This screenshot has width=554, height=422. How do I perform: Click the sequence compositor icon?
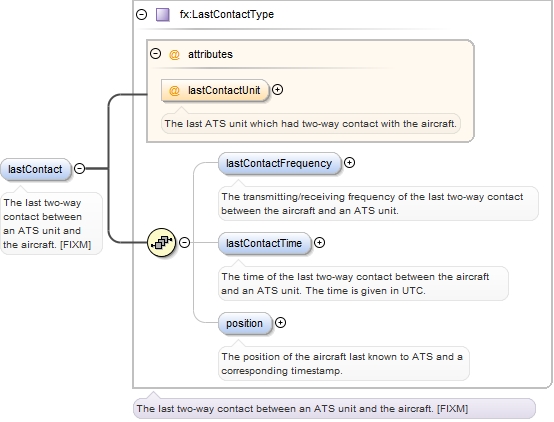click(x=161, y=242)
